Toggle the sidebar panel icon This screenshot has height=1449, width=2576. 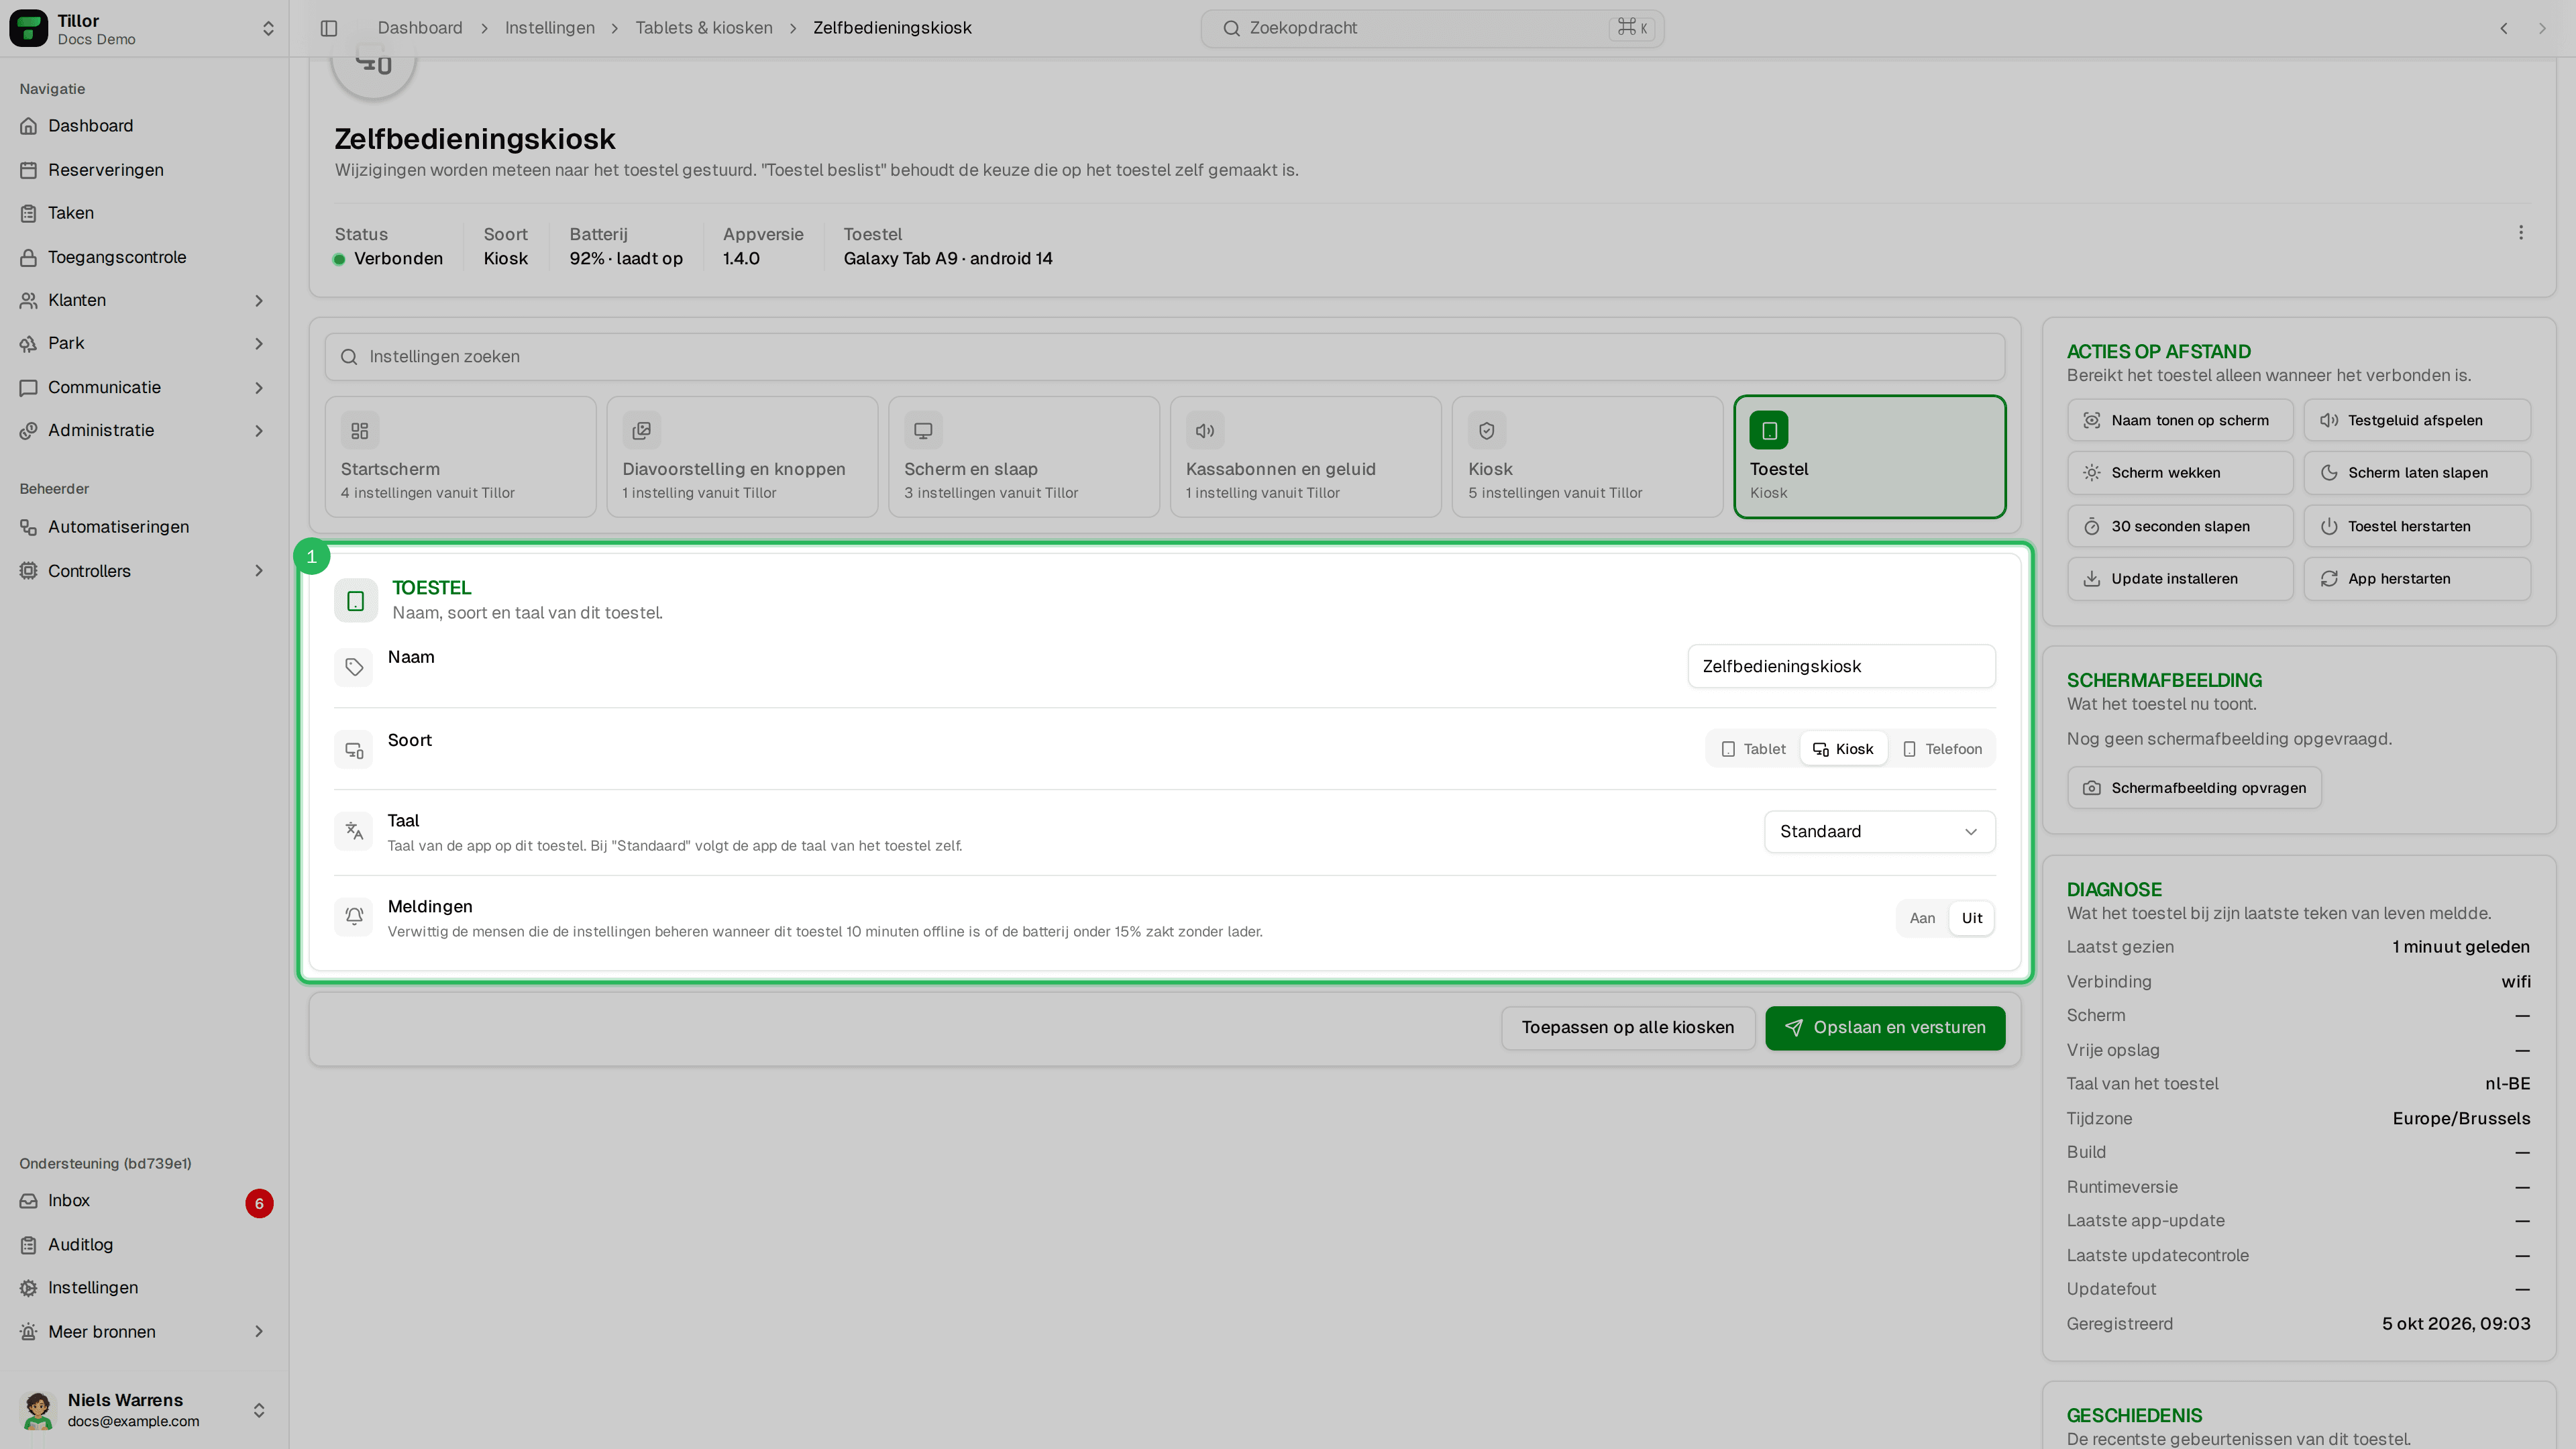tap(329, 28)
